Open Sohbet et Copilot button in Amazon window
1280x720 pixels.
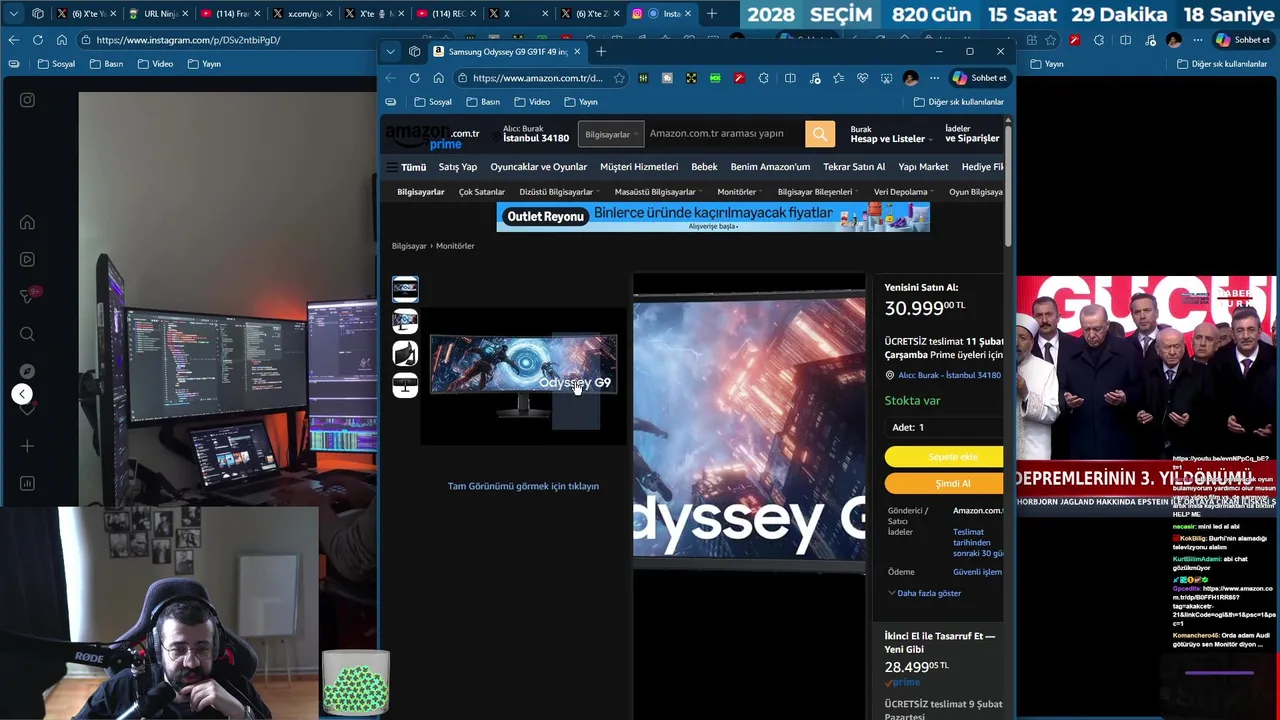click(980, 78)
